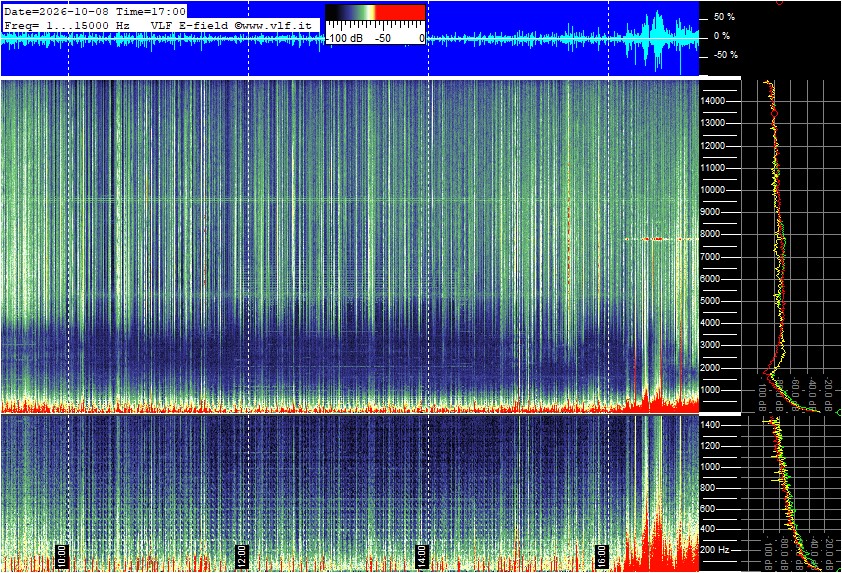Click the 12000 Hz frequency axis label
The image size is (842, 573).
tap(713, 146)
